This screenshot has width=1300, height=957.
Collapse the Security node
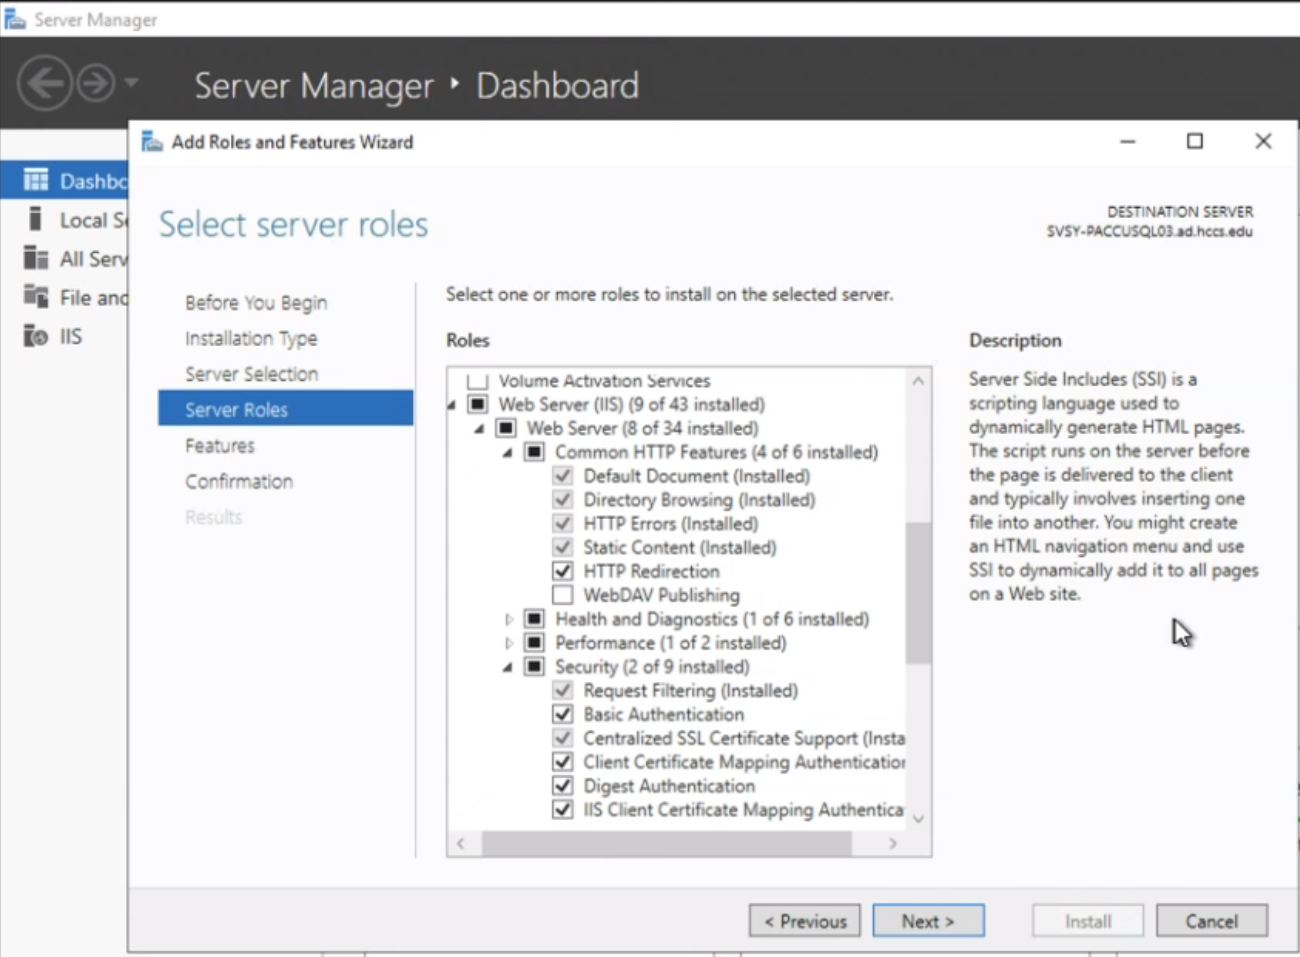tap(508, 668)
